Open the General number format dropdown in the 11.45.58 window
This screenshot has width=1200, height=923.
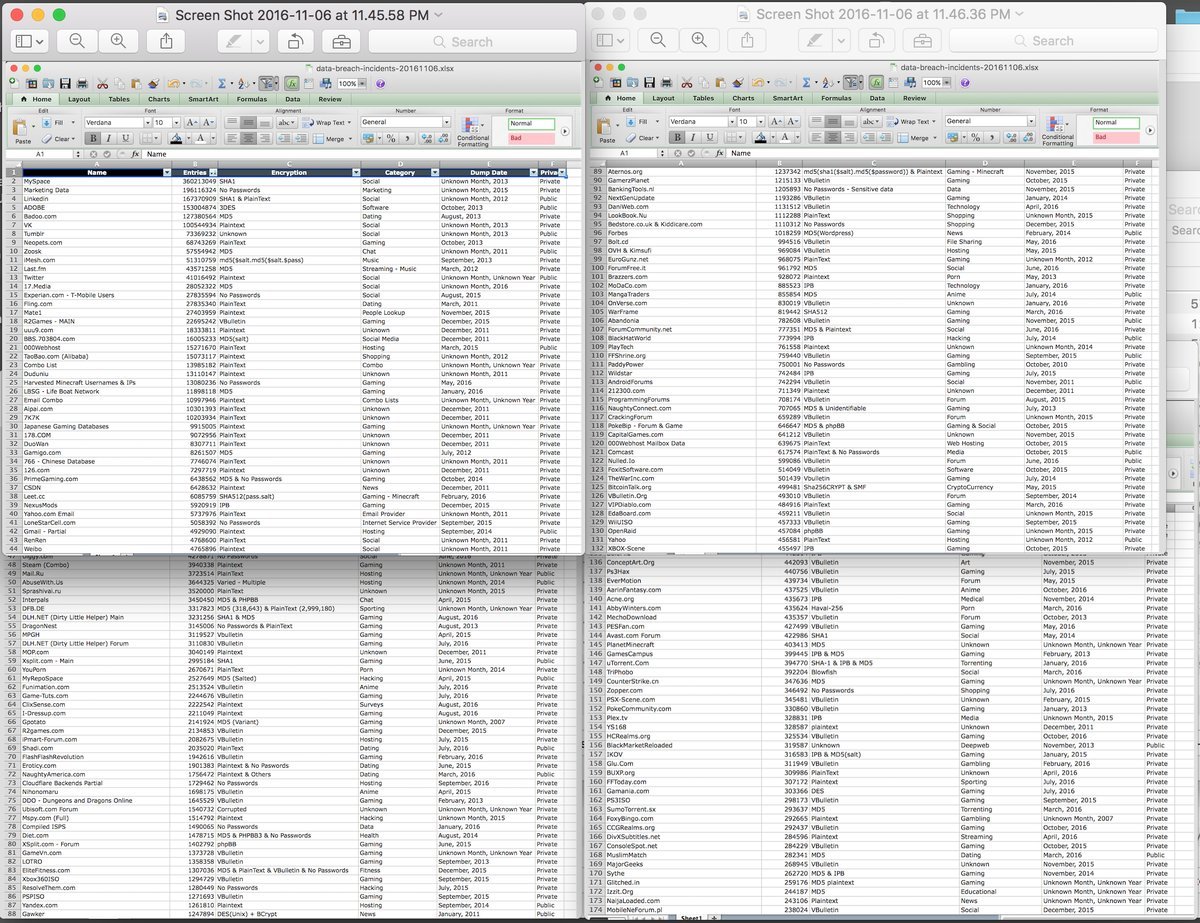(446, 122)
